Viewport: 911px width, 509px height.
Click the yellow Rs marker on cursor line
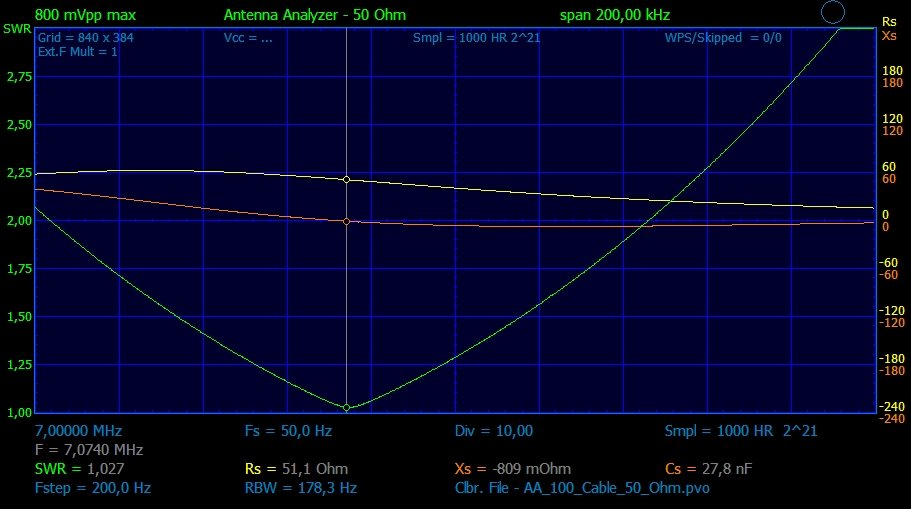[346, 180]
